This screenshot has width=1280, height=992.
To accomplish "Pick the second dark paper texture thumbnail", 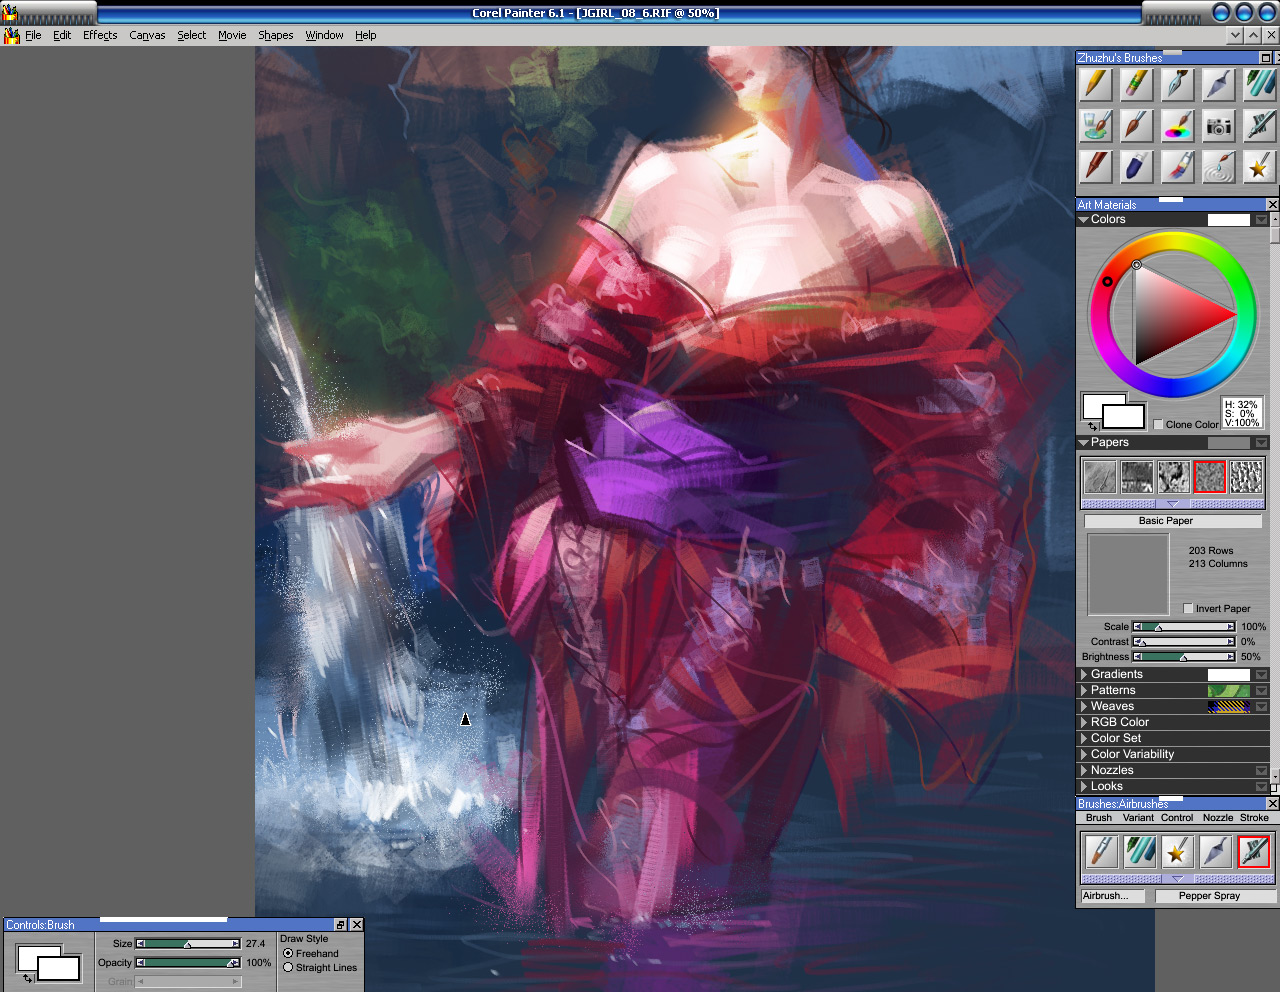I will [x=1137, y=477].
